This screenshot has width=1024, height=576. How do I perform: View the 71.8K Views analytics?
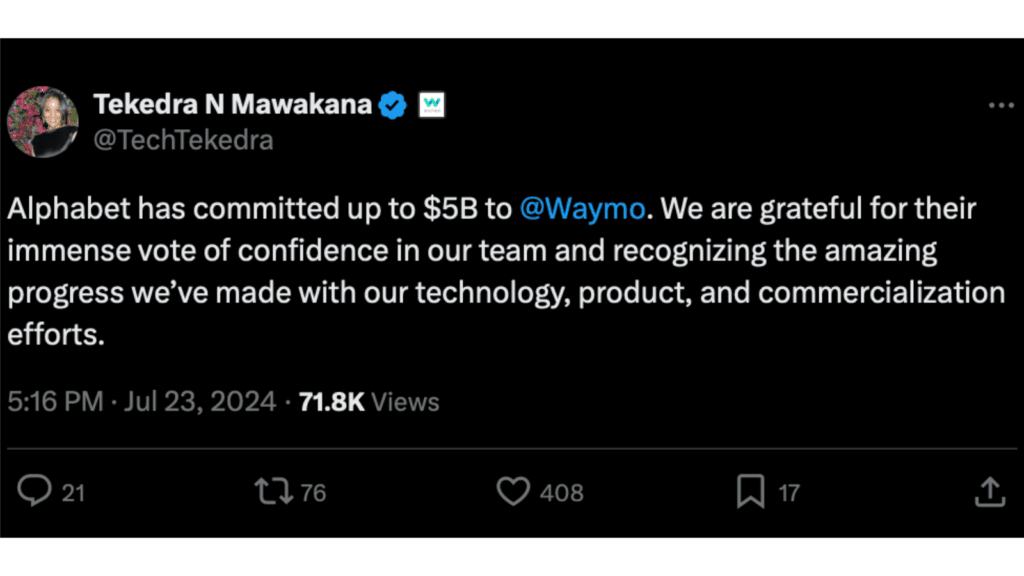(x=369, y=402)
